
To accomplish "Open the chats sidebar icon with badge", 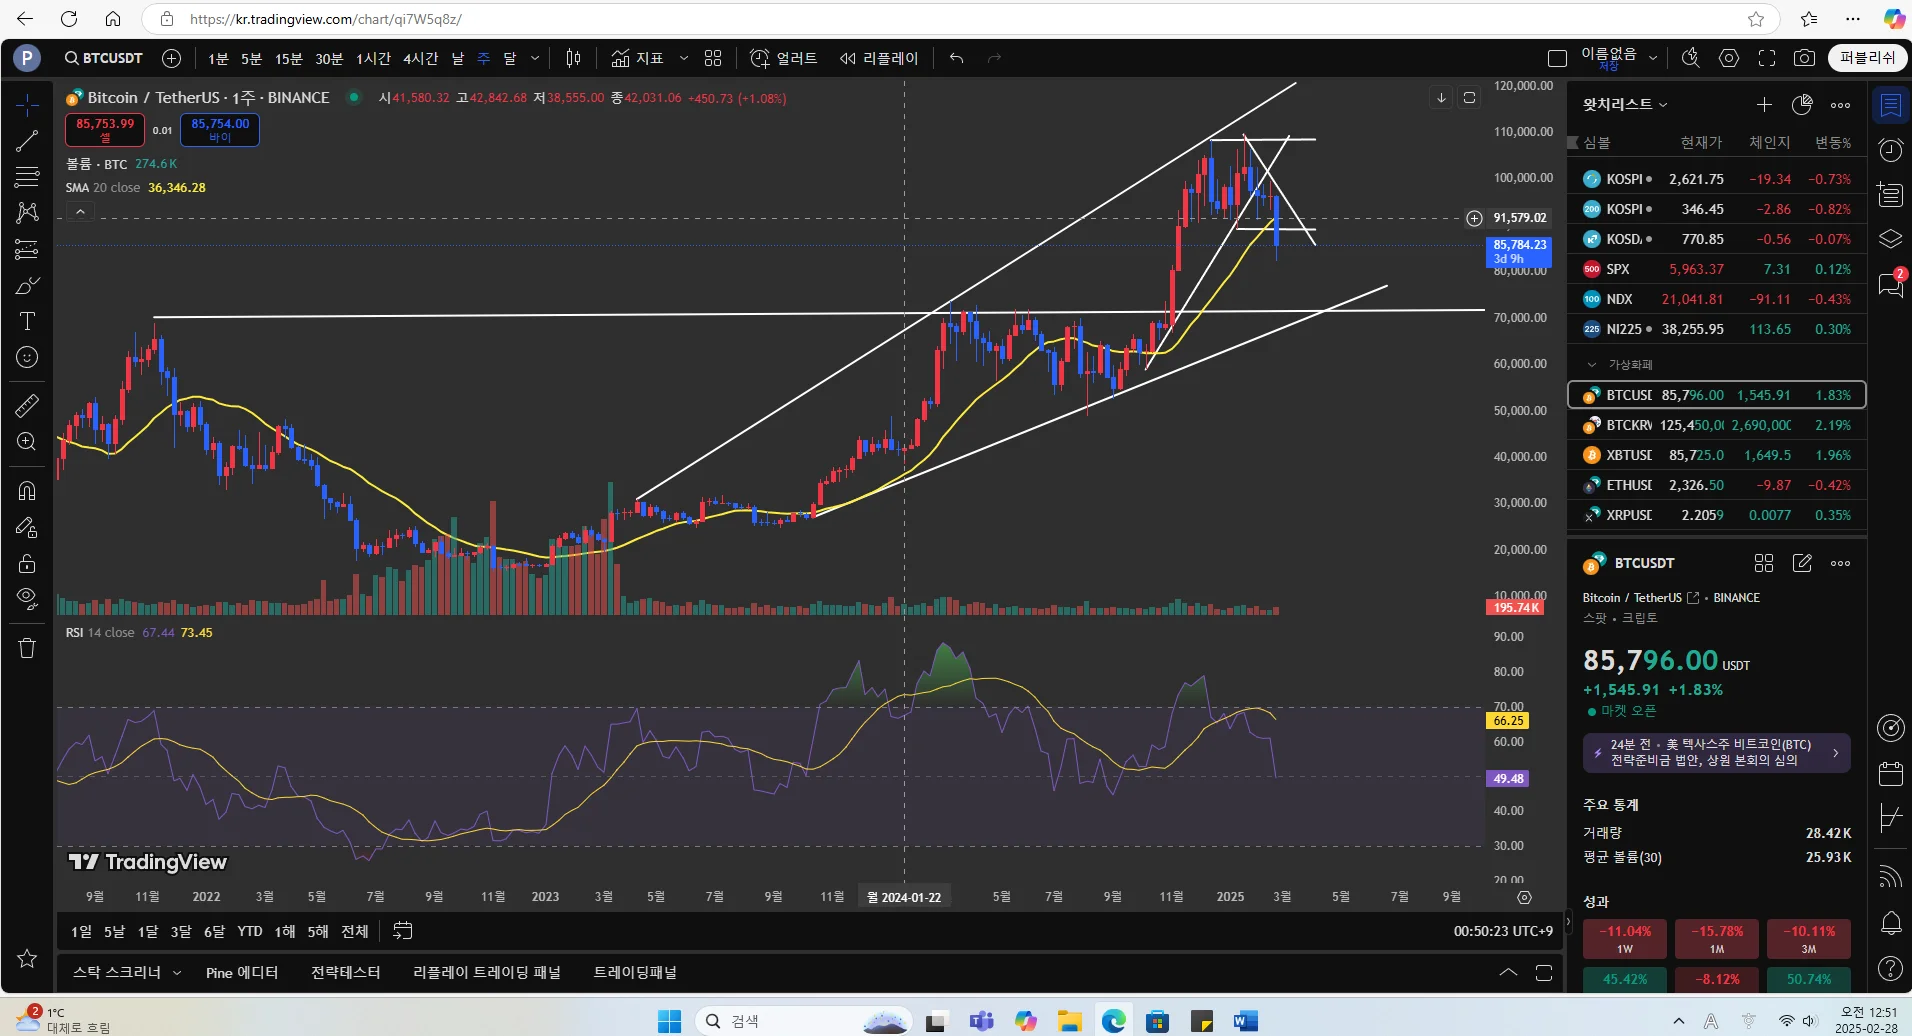I will point(1891,284).
